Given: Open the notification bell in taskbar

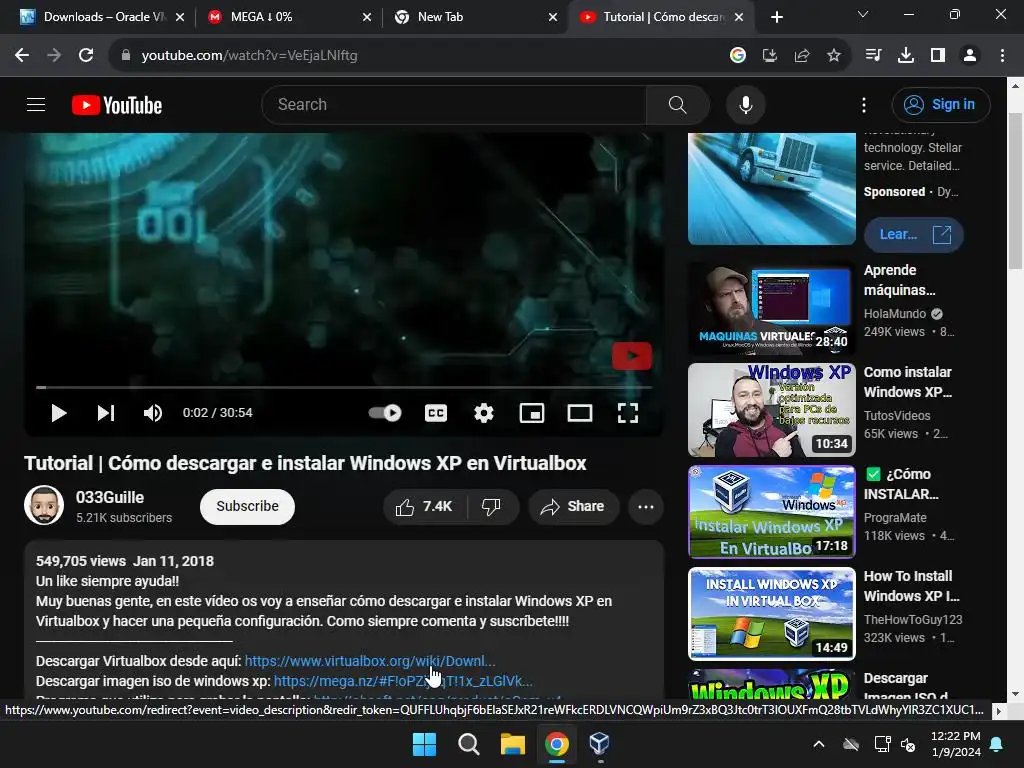Looking at the screenshot, I should (x=997, y=744).
